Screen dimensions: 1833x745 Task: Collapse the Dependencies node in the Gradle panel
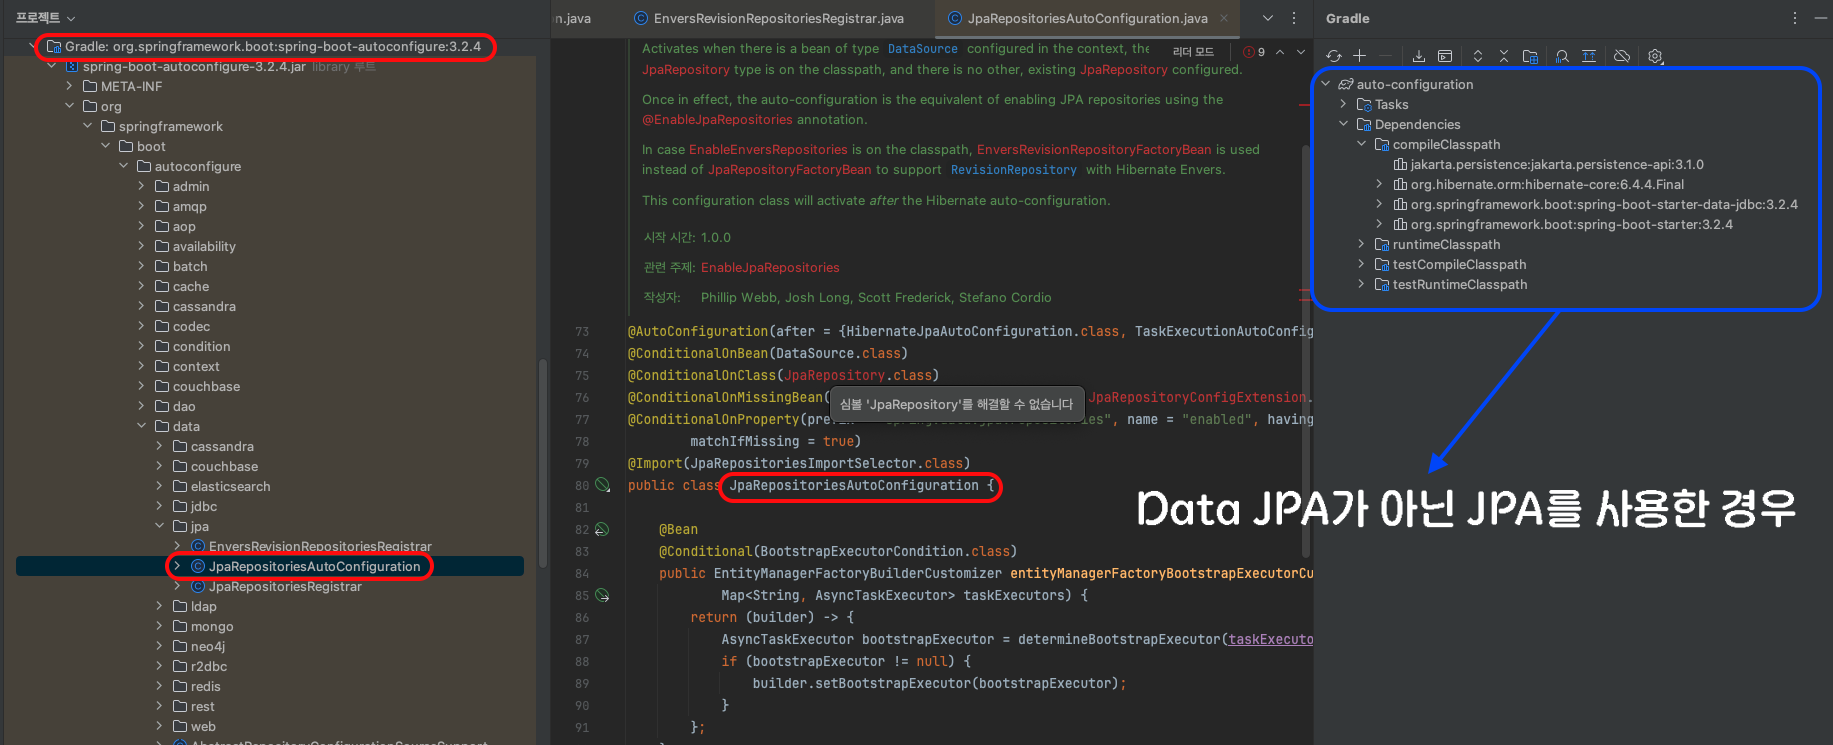[1343, 124]
